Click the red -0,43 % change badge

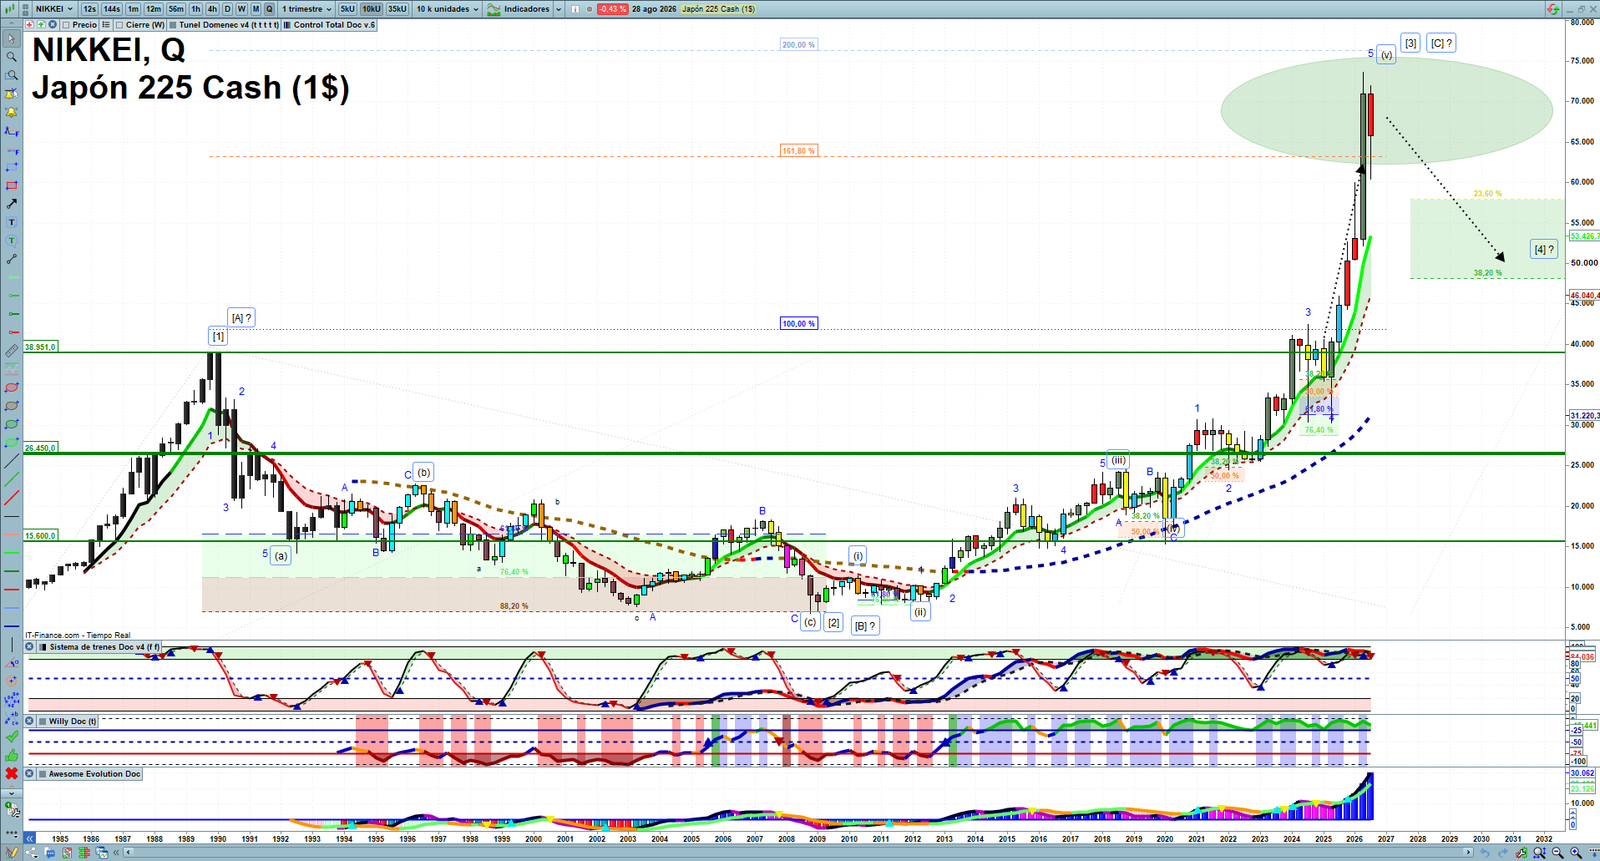click(x=612, y=9)
